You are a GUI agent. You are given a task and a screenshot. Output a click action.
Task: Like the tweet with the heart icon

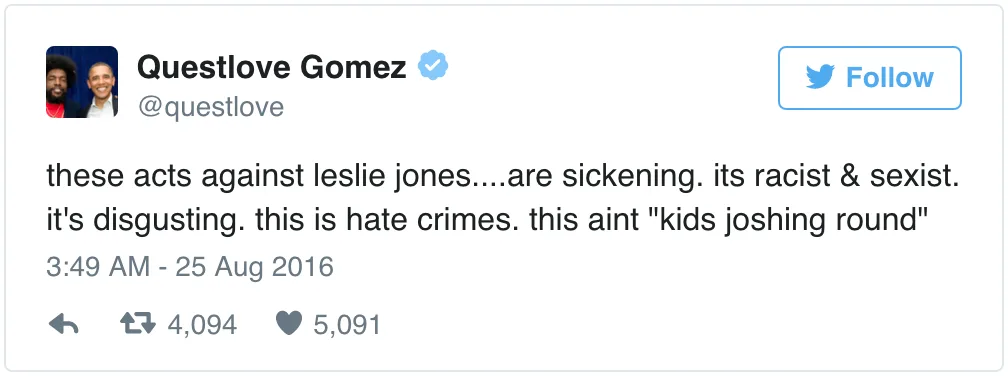coord(289,324)
